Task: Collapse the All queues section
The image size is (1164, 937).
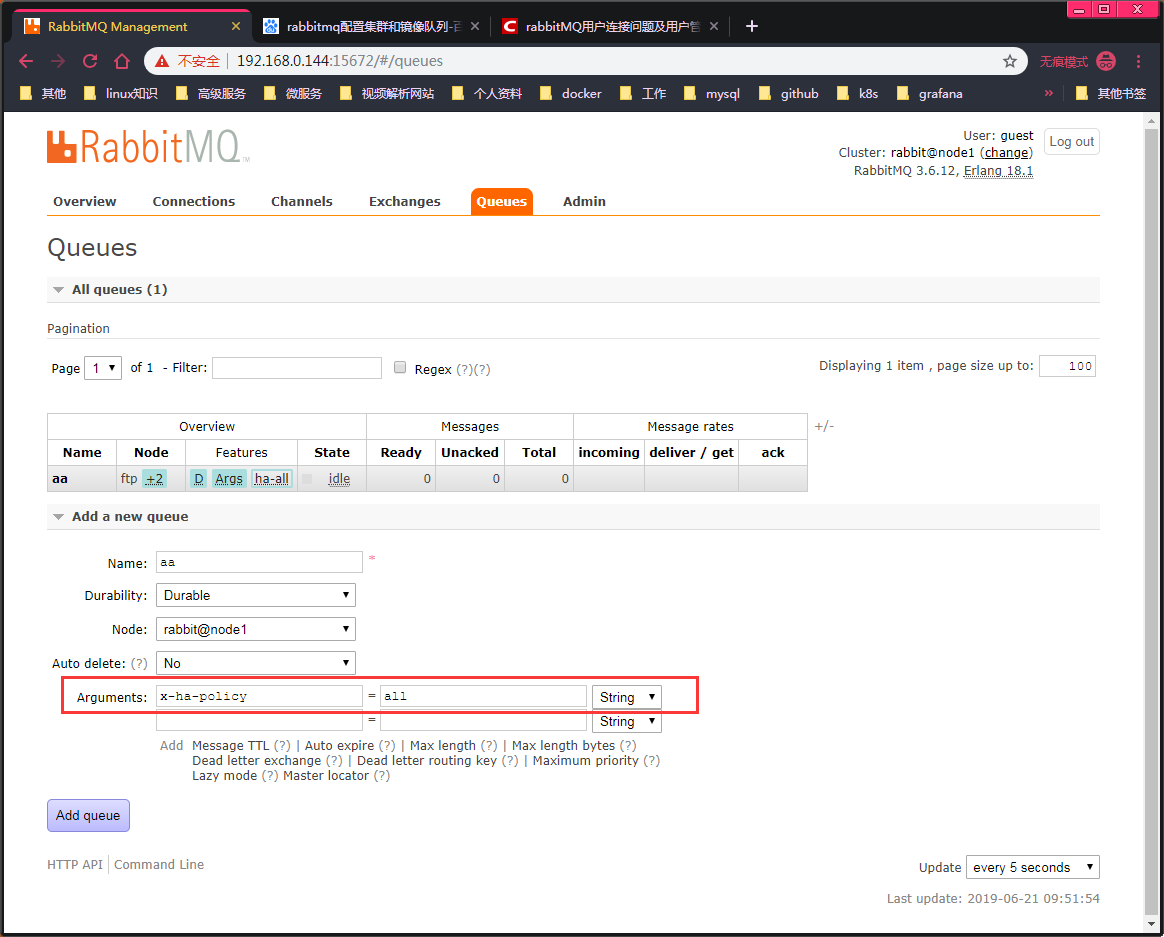Action: [119, 290]
